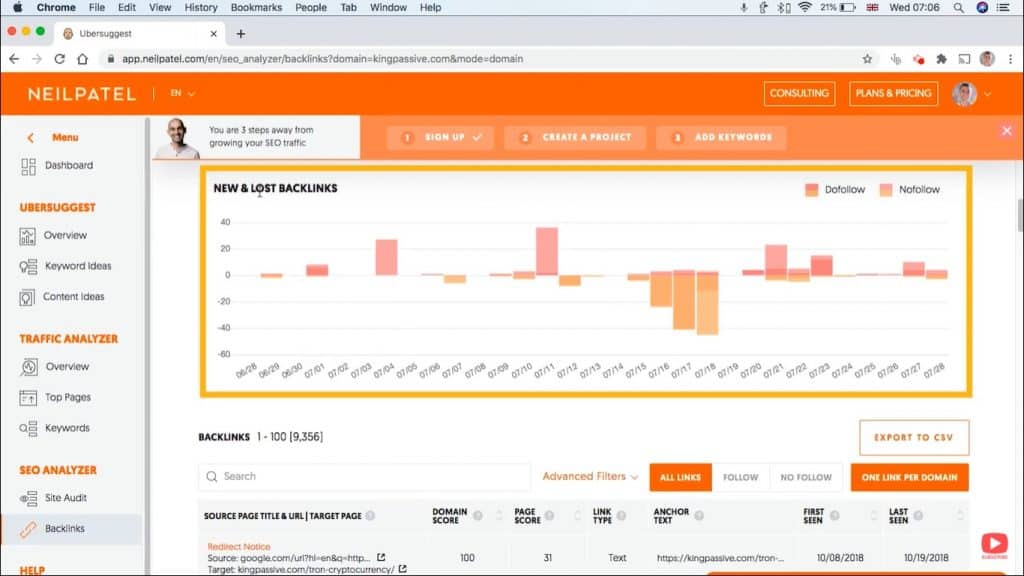This screenshot has width=1024, height=576.
Task: Open Site Audit icon
Action: coord(28,498)
